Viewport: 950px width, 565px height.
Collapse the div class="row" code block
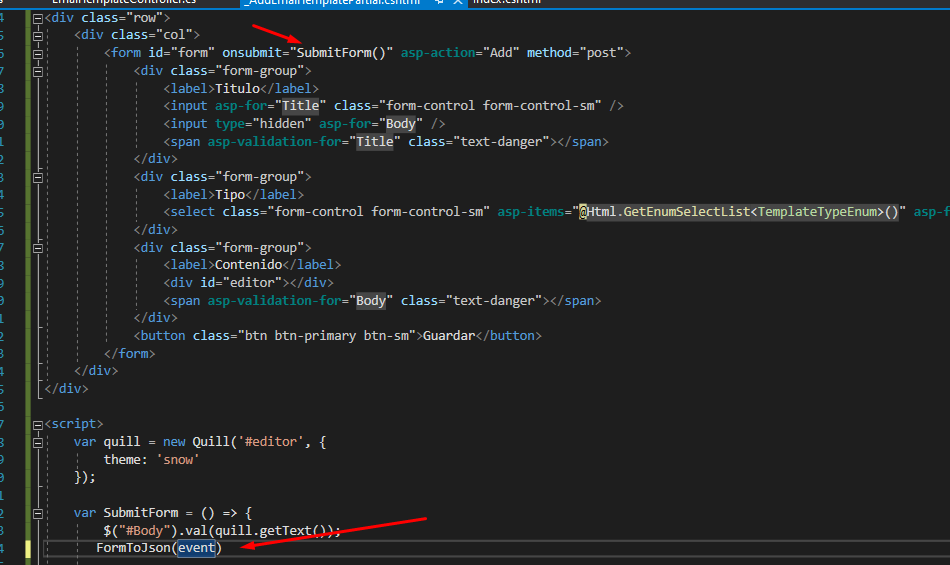point(38,18)
